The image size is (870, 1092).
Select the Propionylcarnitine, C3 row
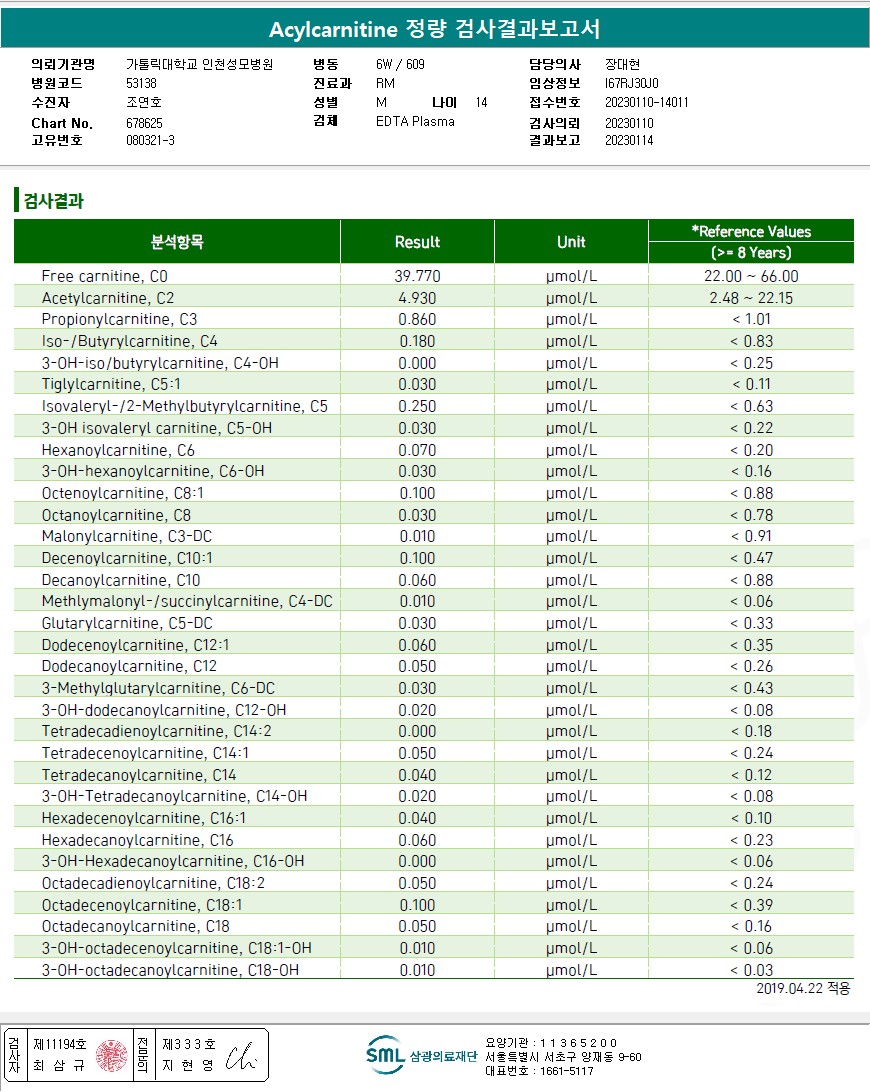point(434,319)
